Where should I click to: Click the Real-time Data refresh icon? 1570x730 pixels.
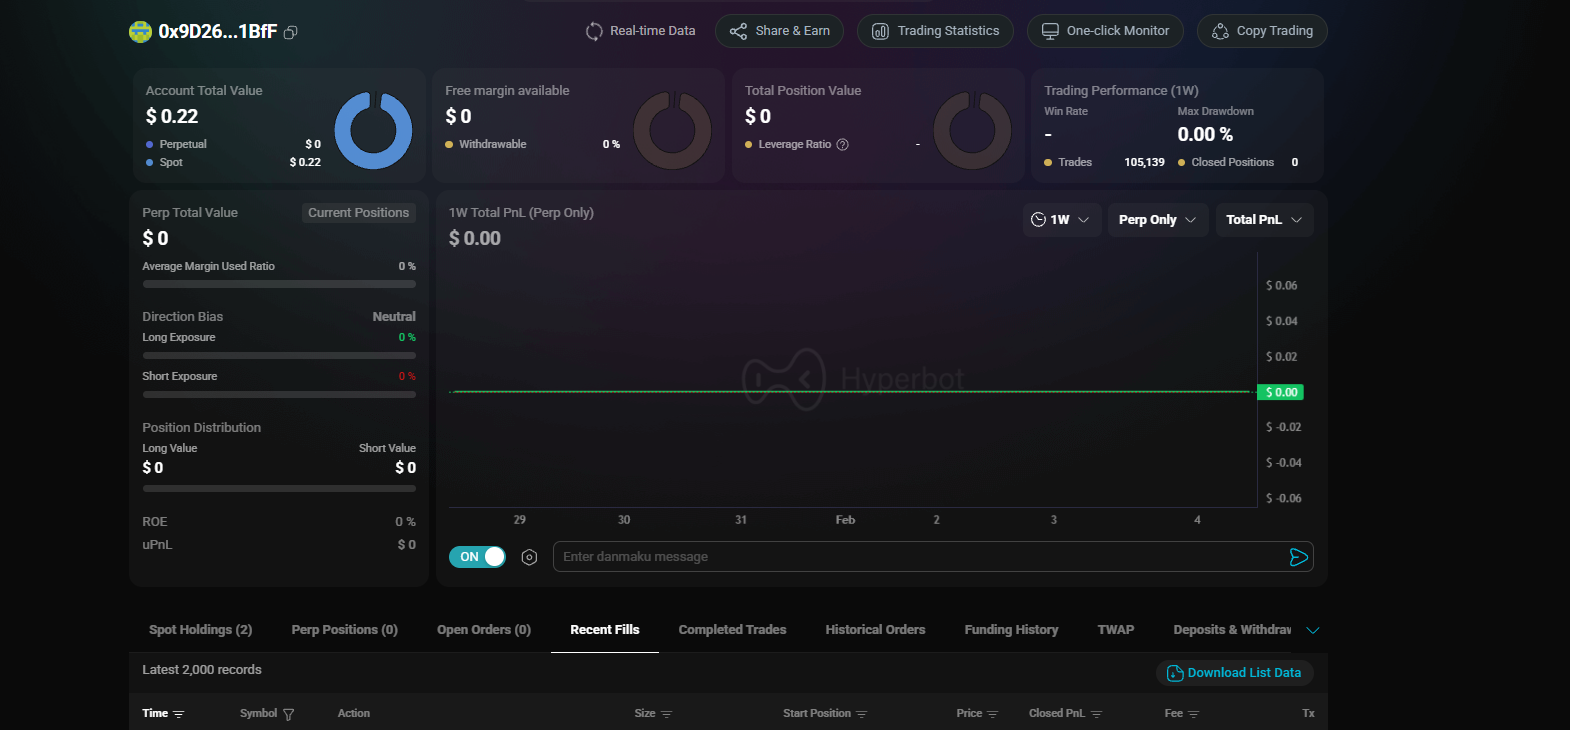click(594, 31)
